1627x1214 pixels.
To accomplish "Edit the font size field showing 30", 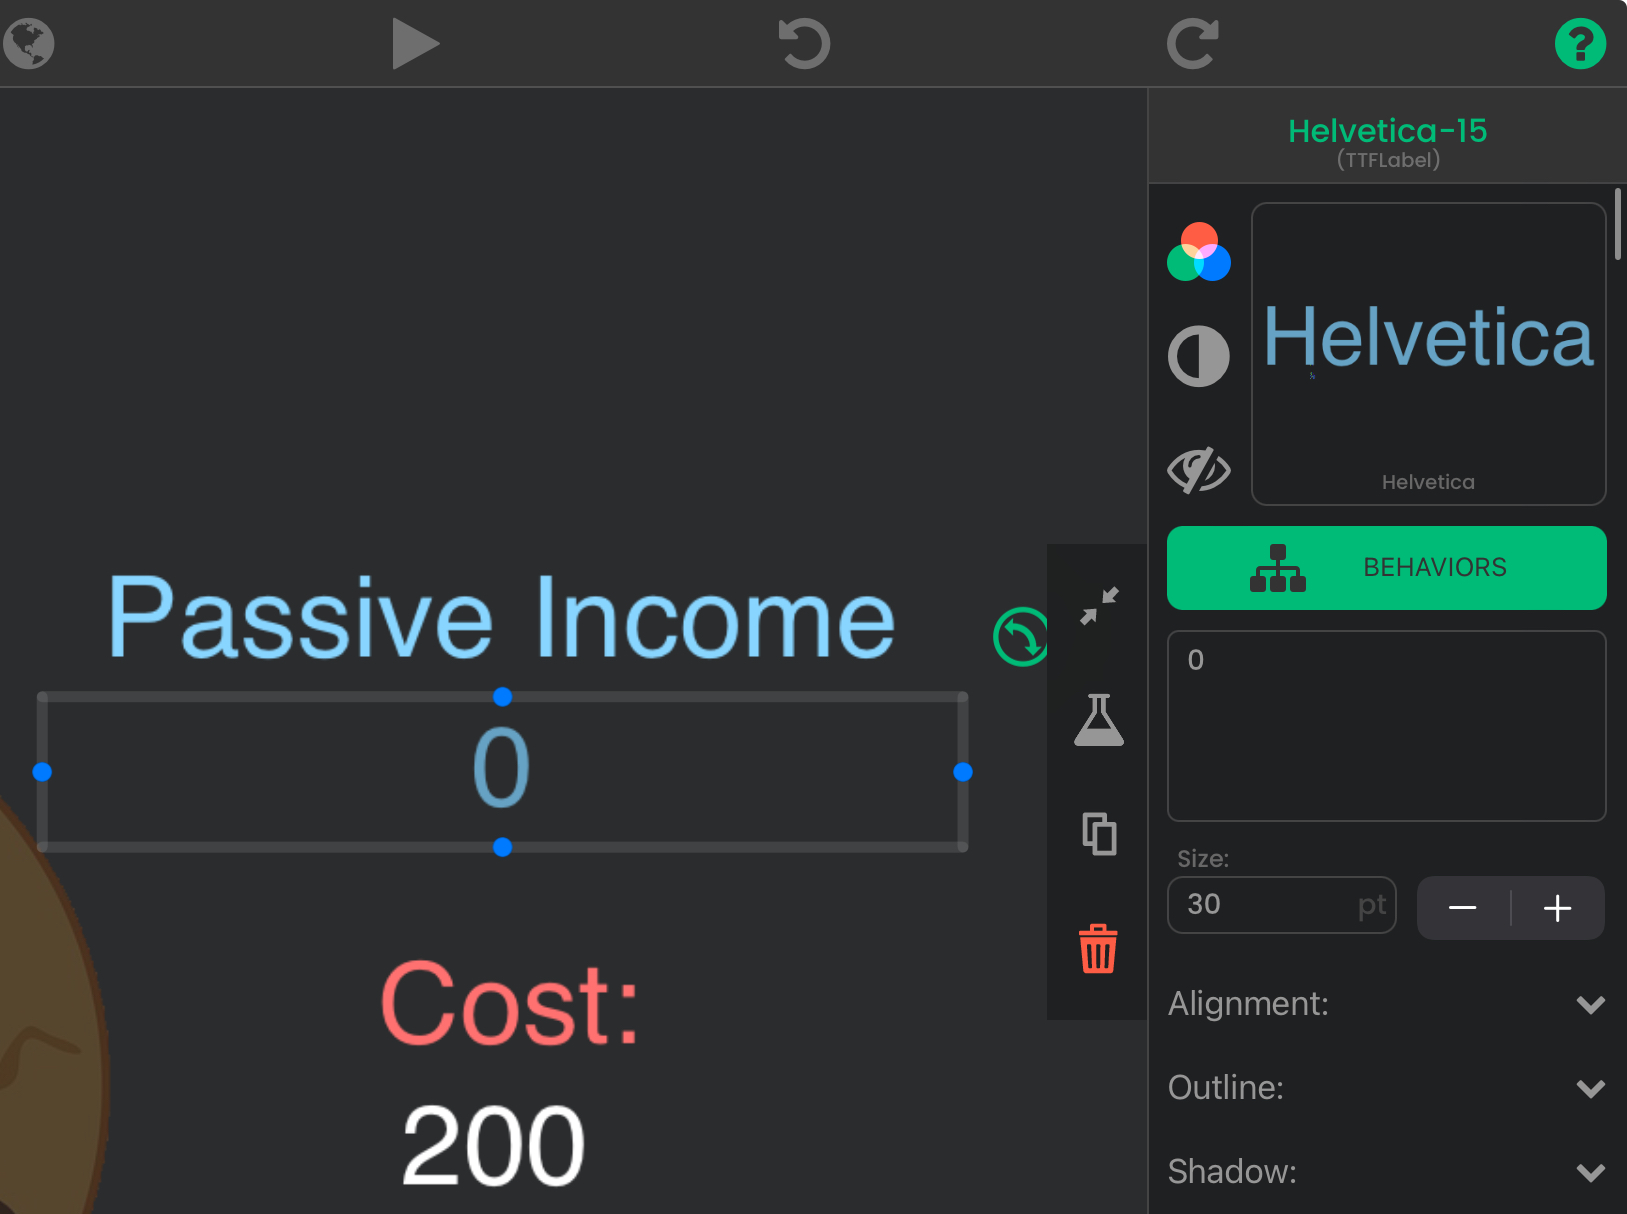I will [x=1282, y=905].
